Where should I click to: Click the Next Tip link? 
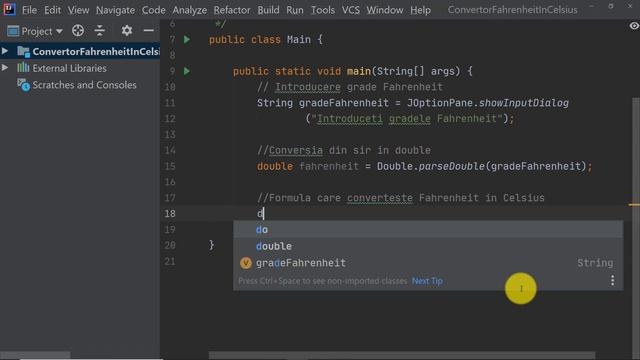pos(427,281)
